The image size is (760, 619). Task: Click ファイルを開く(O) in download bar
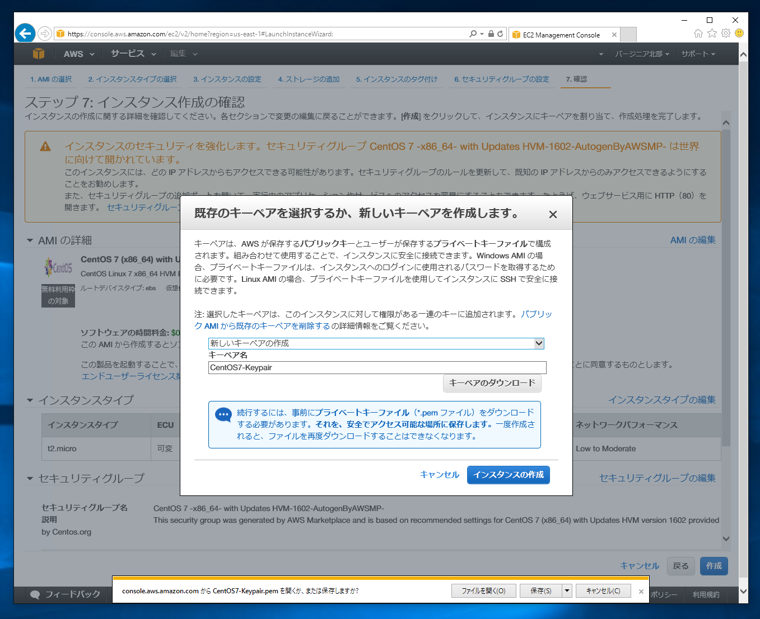point(483,591)
